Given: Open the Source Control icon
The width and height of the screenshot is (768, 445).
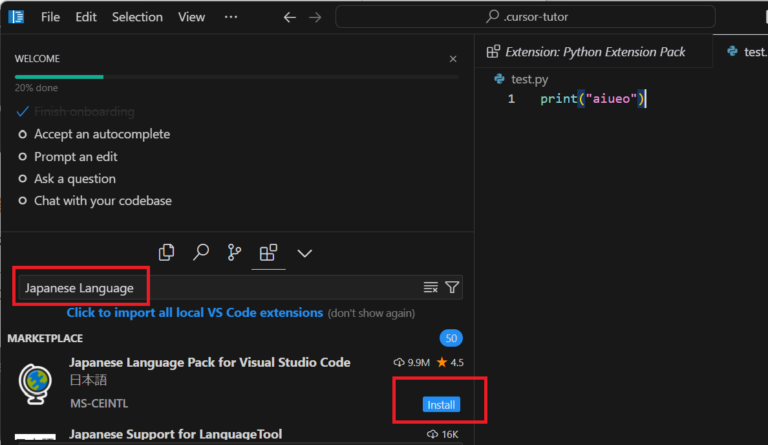Looking at the screenshot, I should click(234, 253).
